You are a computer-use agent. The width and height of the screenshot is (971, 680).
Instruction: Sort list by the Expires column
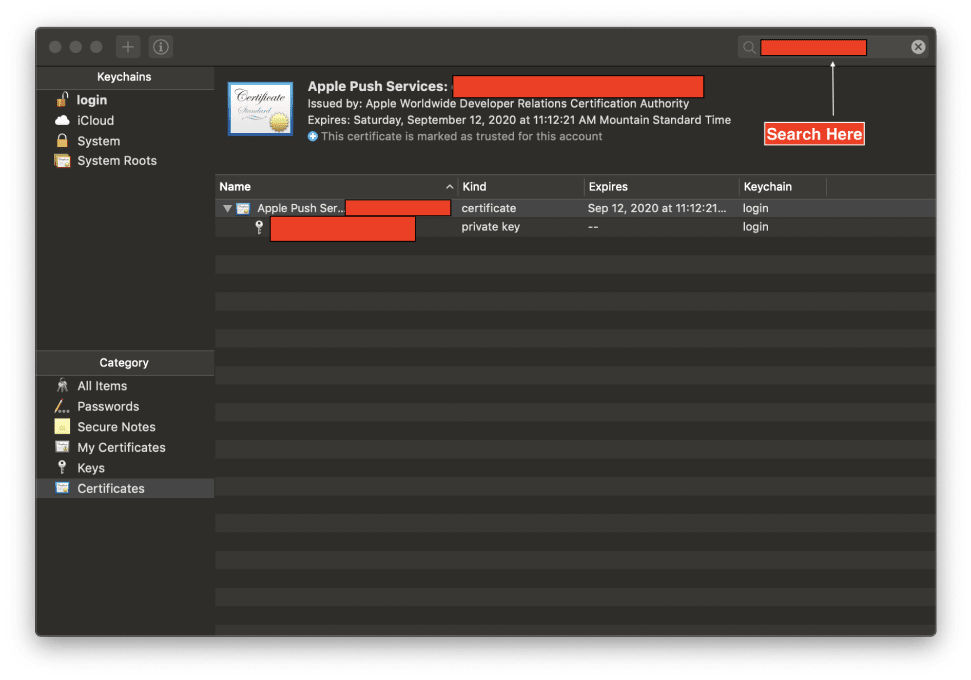point(660,187)
